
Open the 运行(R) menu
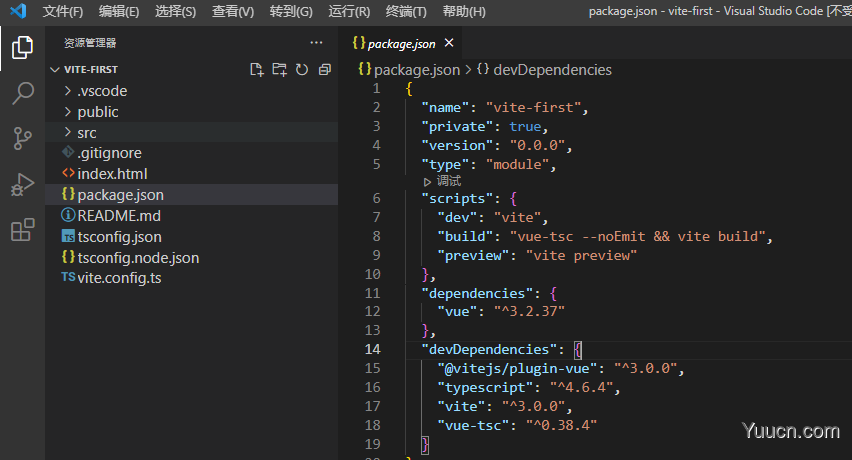pos(349,11)
